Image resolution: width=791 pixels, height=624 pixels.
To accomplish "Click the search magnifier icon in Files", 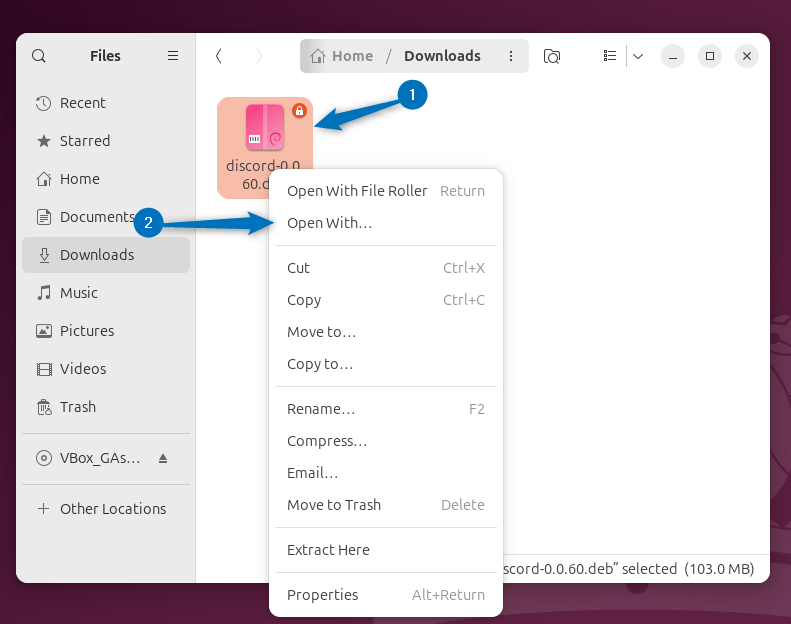I will pos(39,55).
